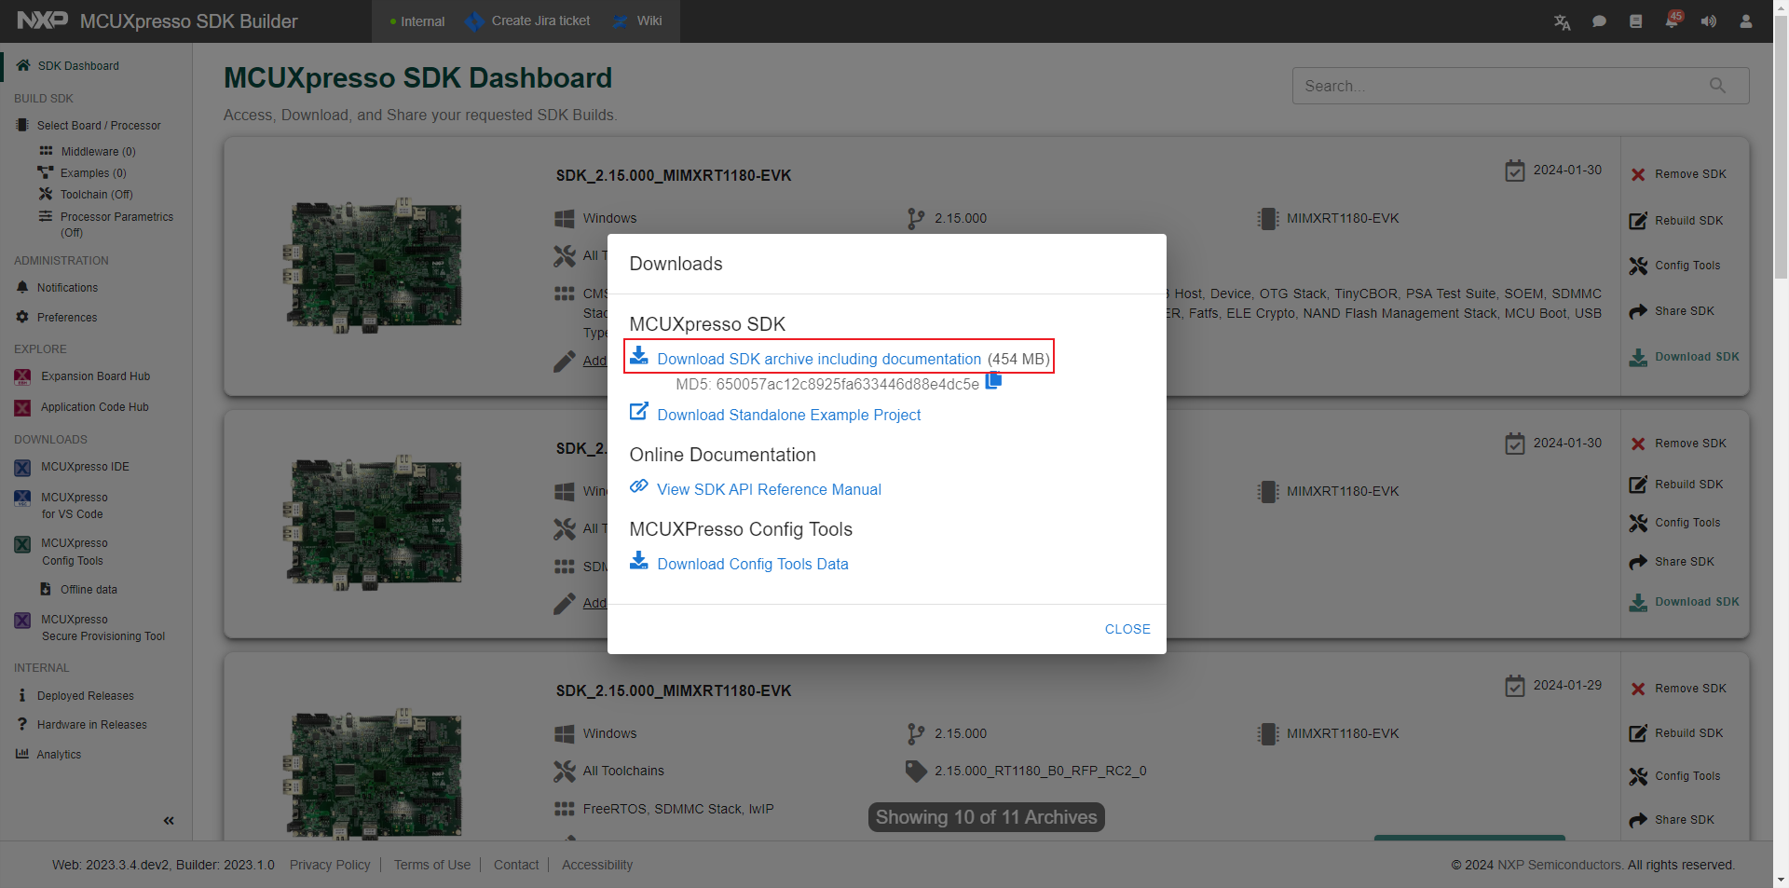Open the Wiki link in top bar
This screenshot has width=1789, height=888.
[x=649, y=21]
